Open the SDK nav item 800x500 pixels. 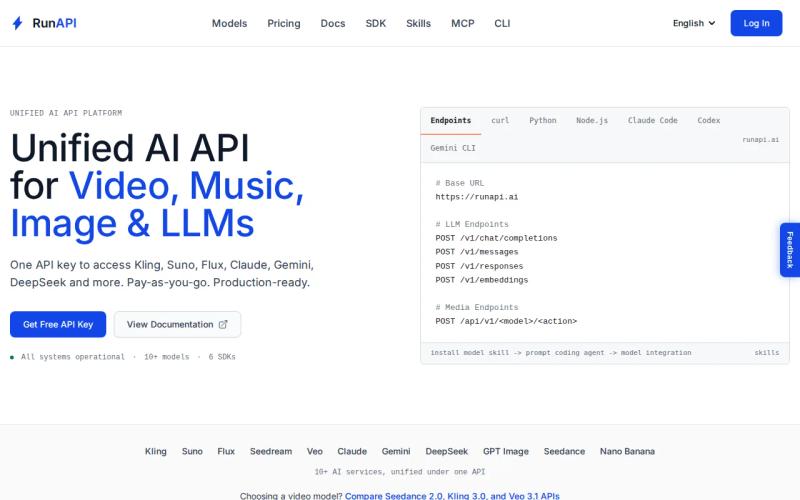tap(376, 23)
